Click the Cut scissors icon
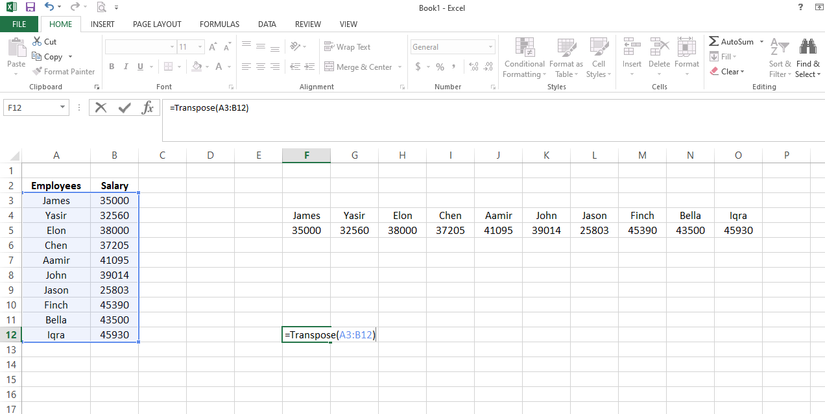Screen dimensions: 825x414 pos(36,42)
